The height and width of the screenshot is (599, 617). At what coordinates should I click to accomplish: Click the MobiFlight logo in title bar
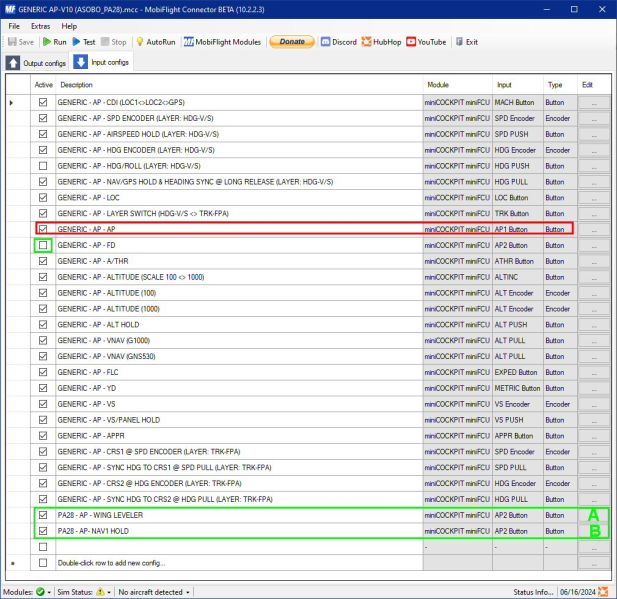pyautogui.click(x=10, y=9)
